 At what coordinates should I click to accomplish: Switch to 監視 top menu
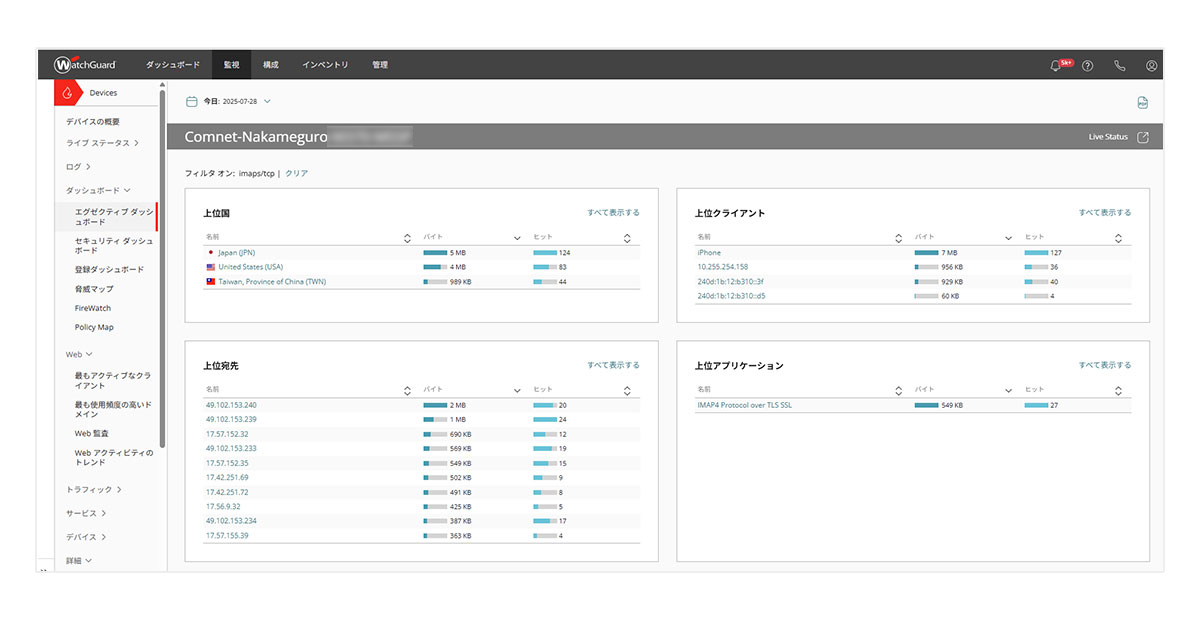pyautogui.click(x=232, y=65)
